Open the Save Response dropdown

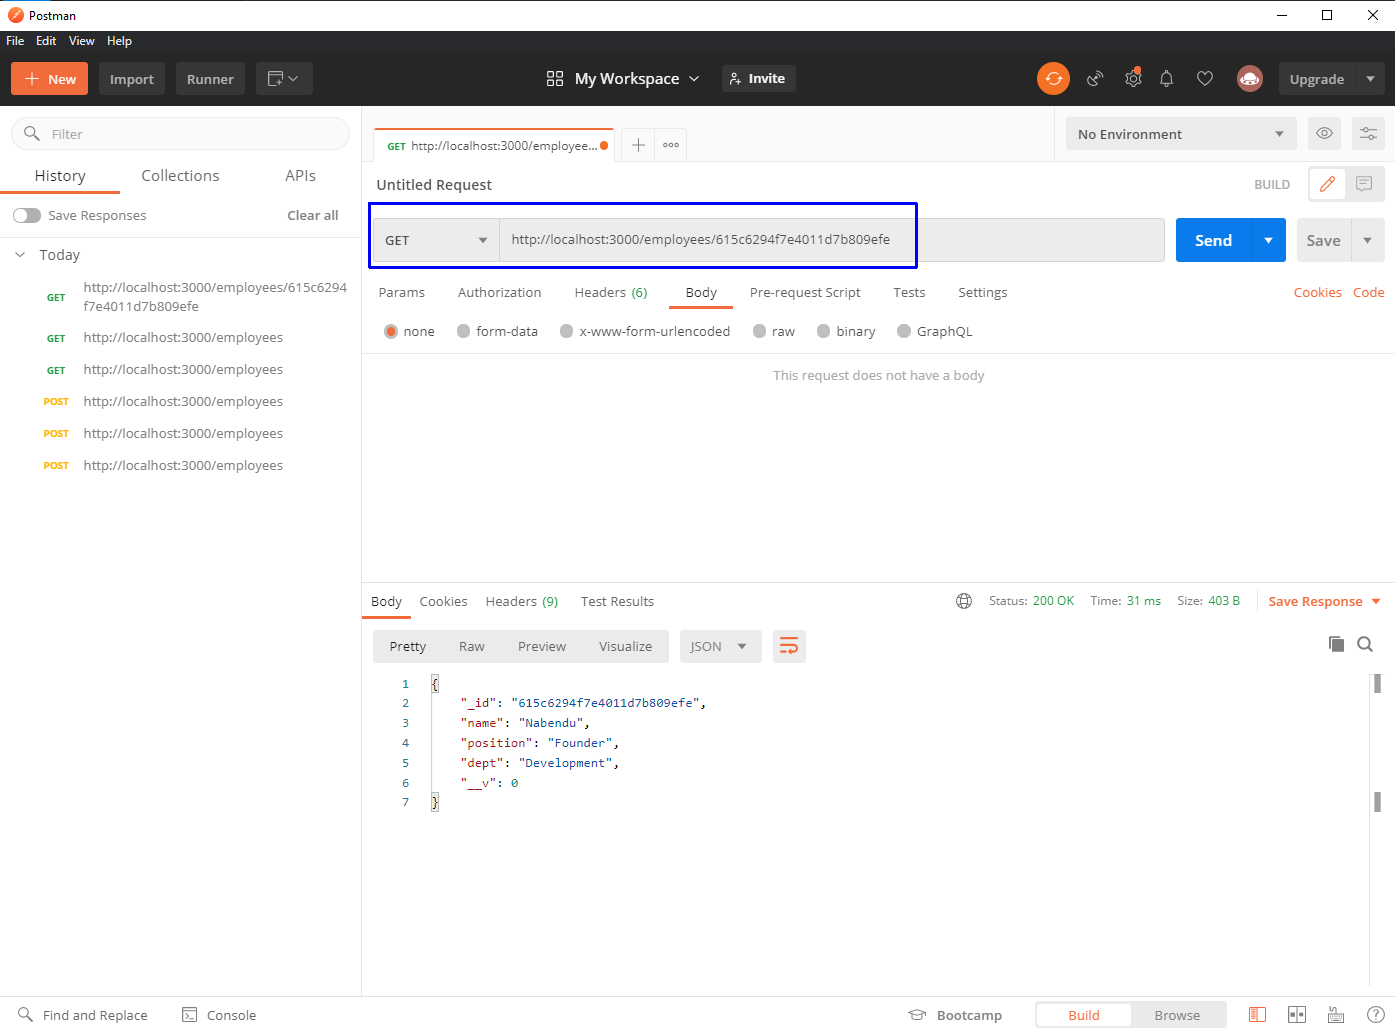coord(1325,601)
